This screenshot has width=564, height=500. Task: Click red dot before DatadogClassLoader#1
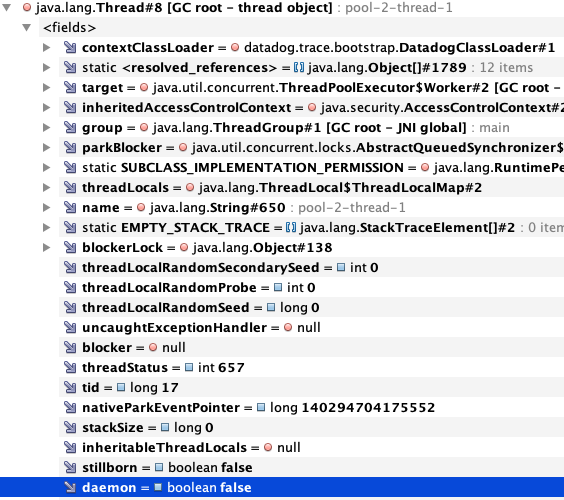coord(235,47)
